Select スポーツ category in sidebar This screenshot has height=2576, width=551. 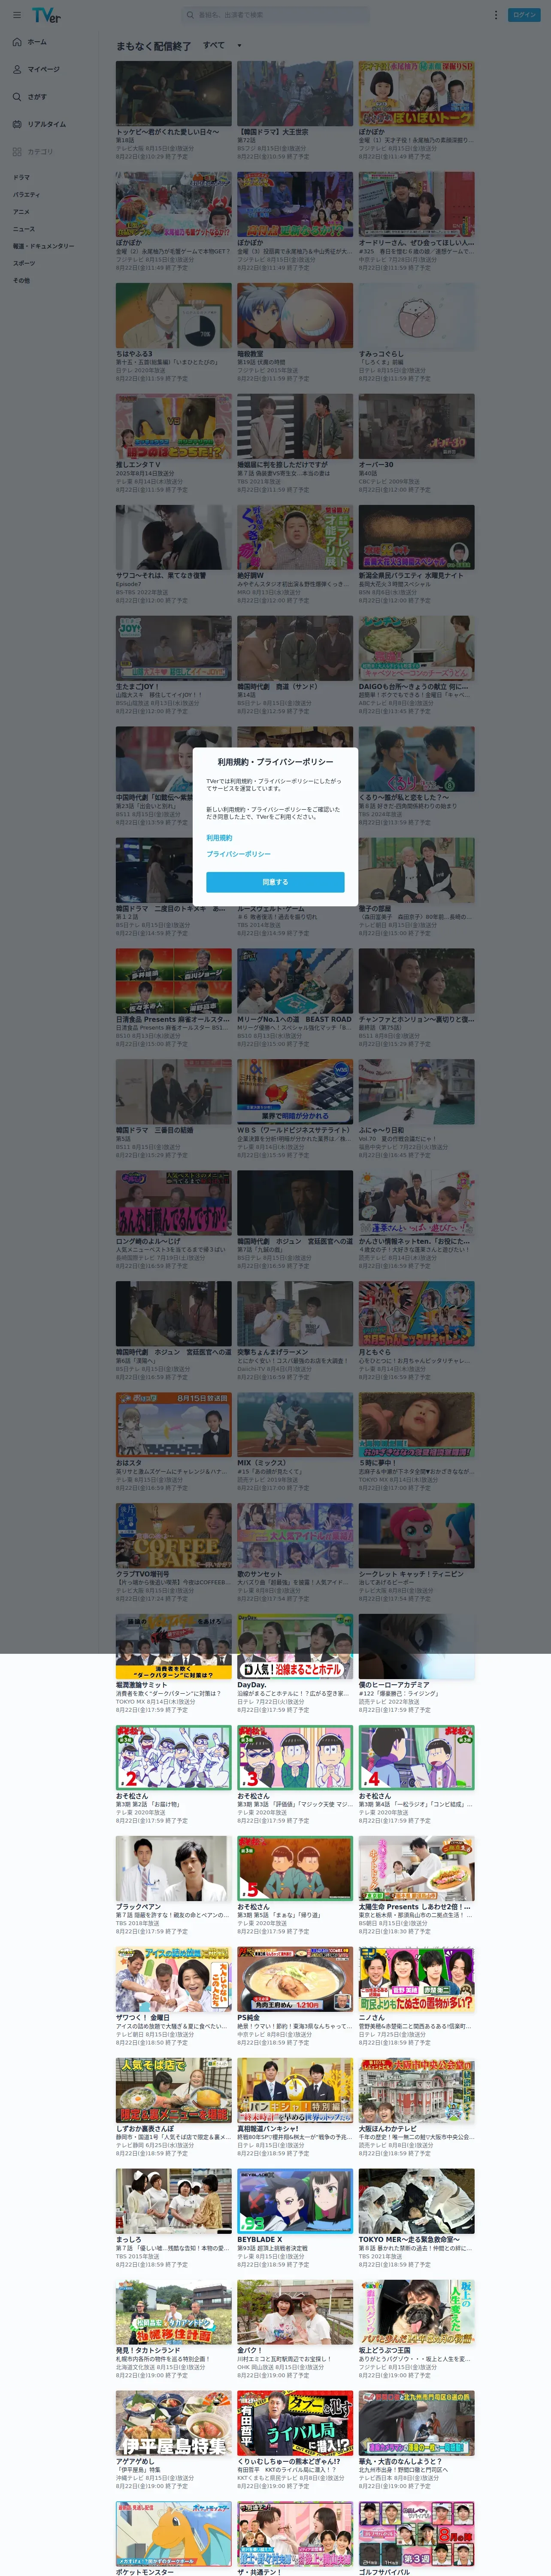[23, 263]
